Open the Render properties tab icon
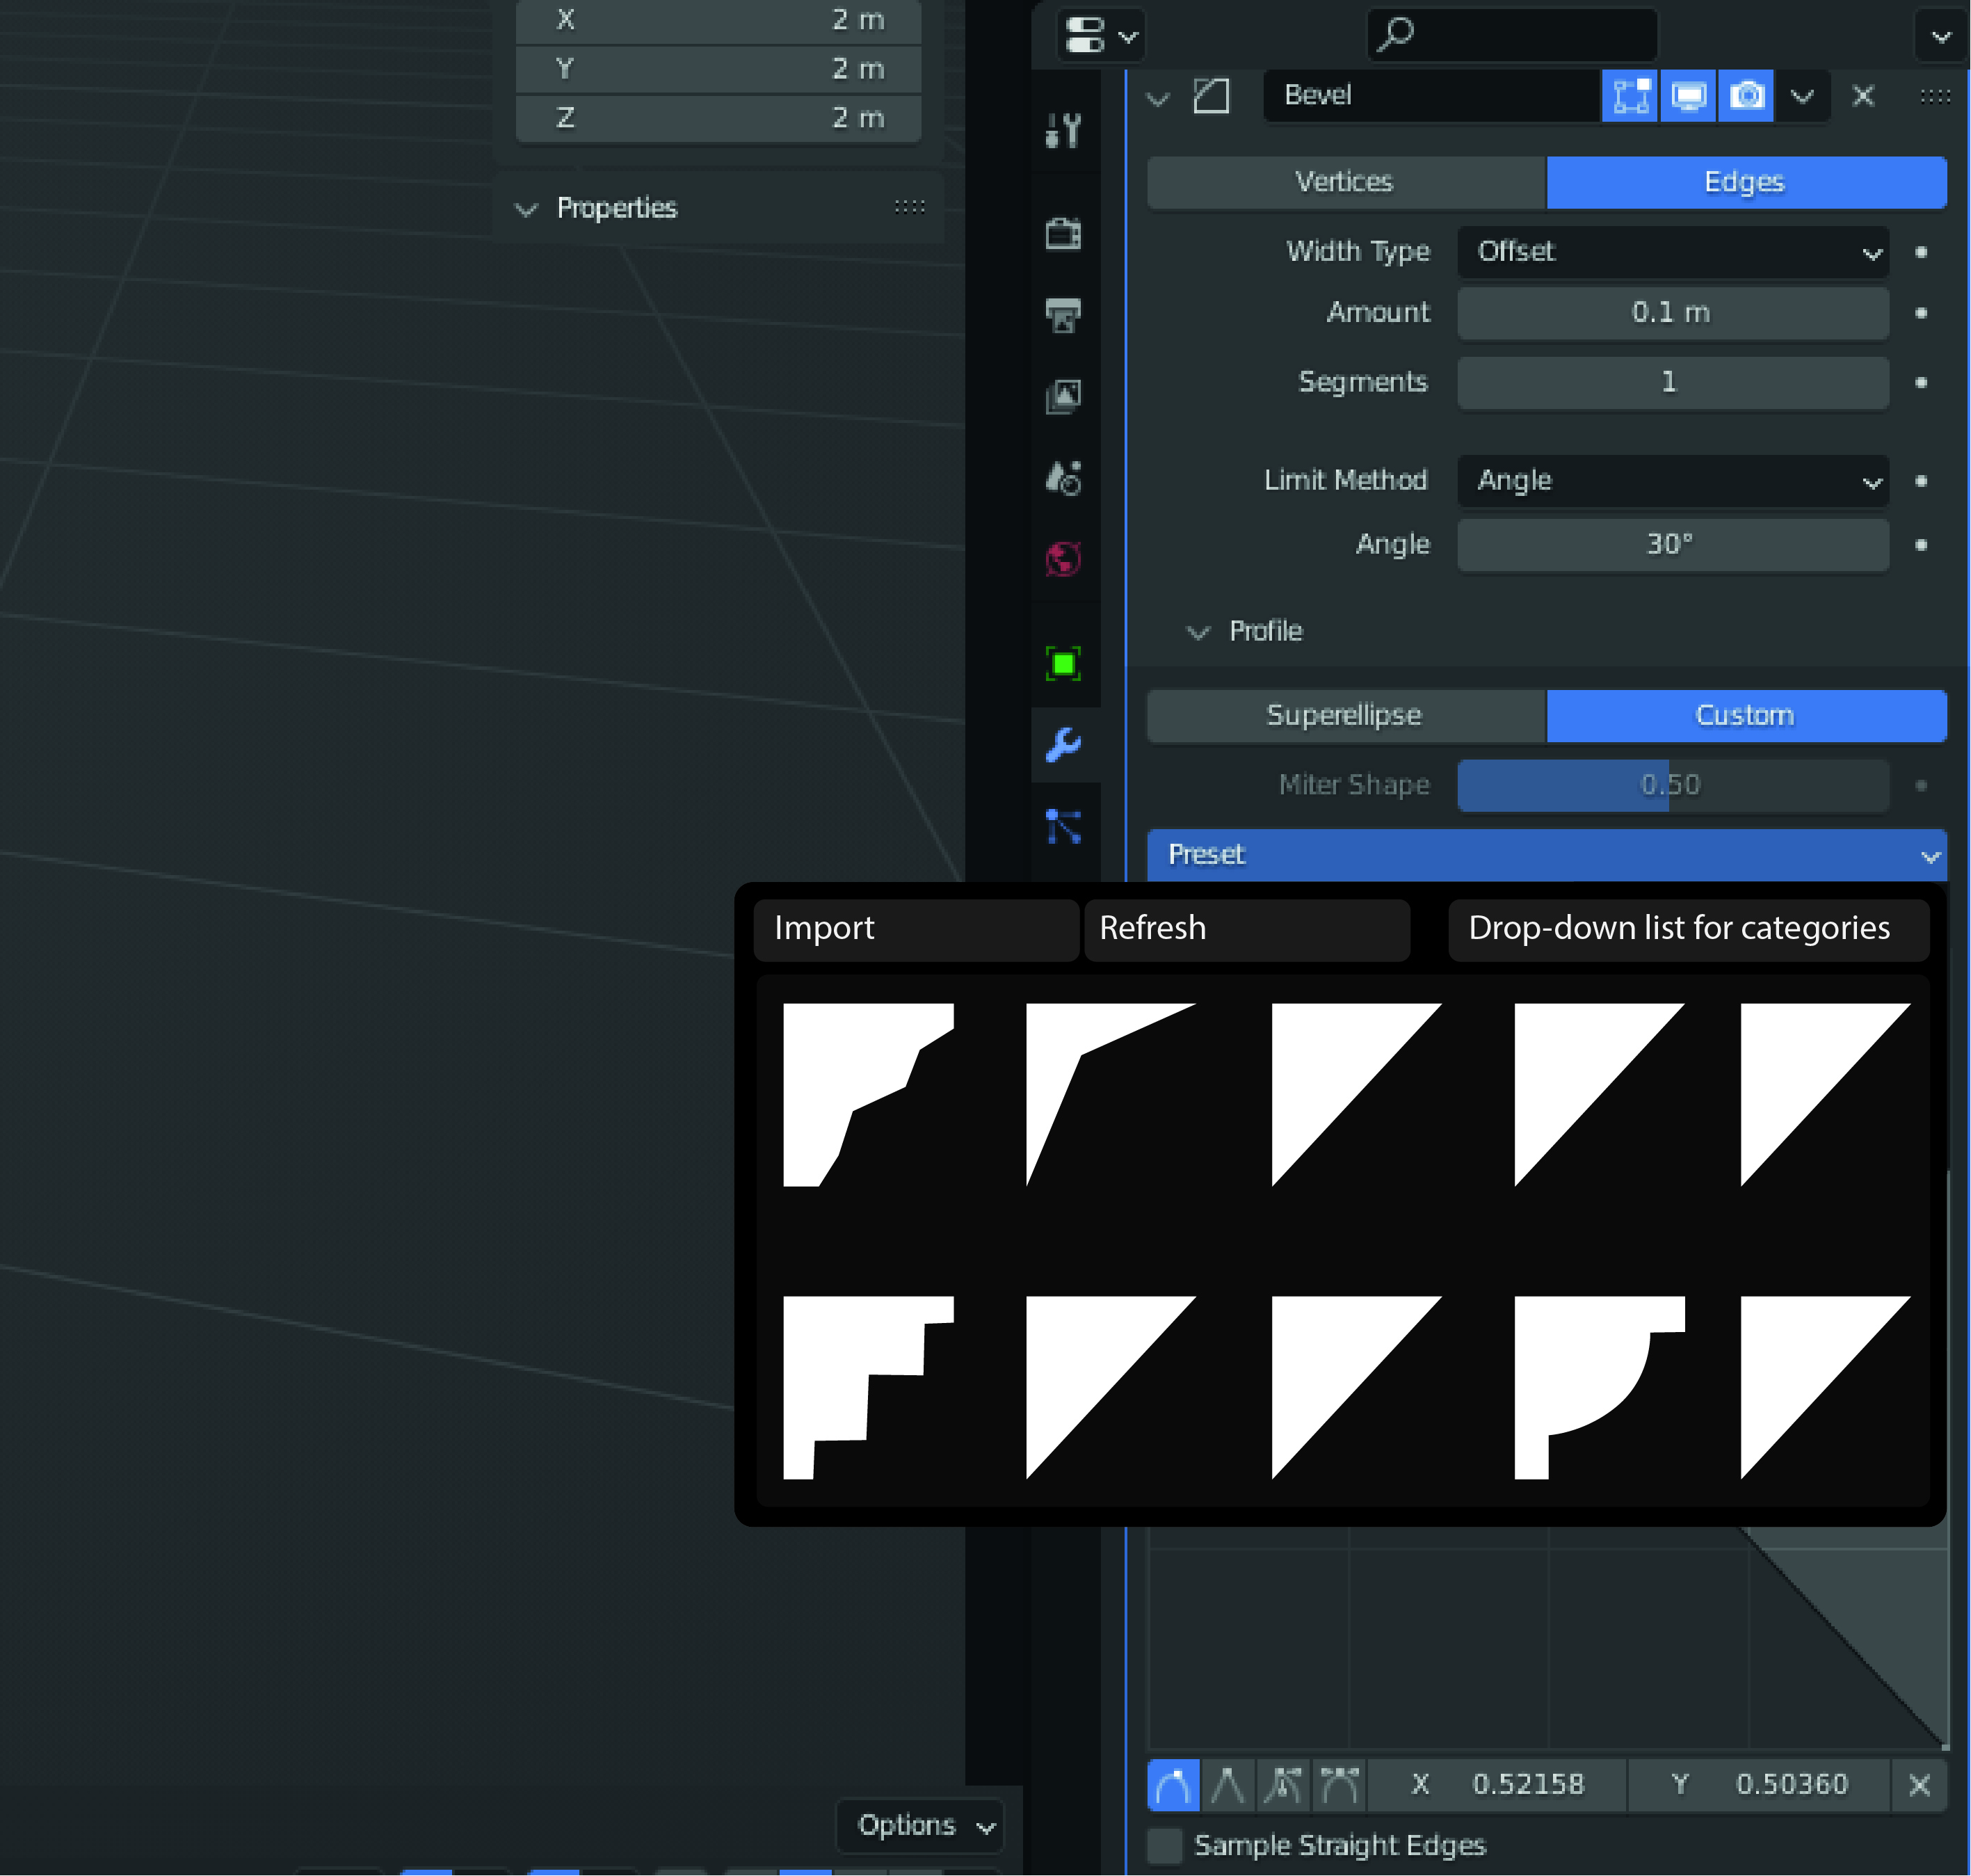 [1063, 234]
